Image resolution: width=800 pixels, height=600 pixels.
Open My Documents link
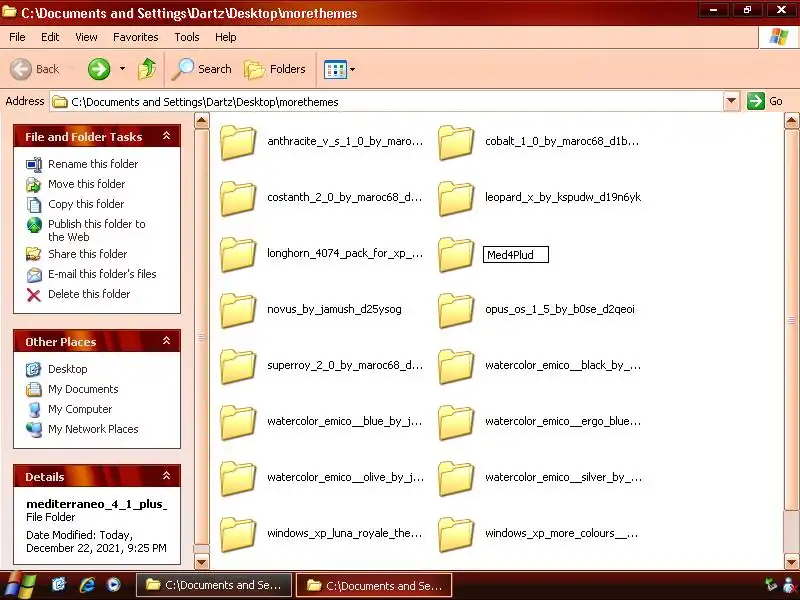click(x=83, y=389)
